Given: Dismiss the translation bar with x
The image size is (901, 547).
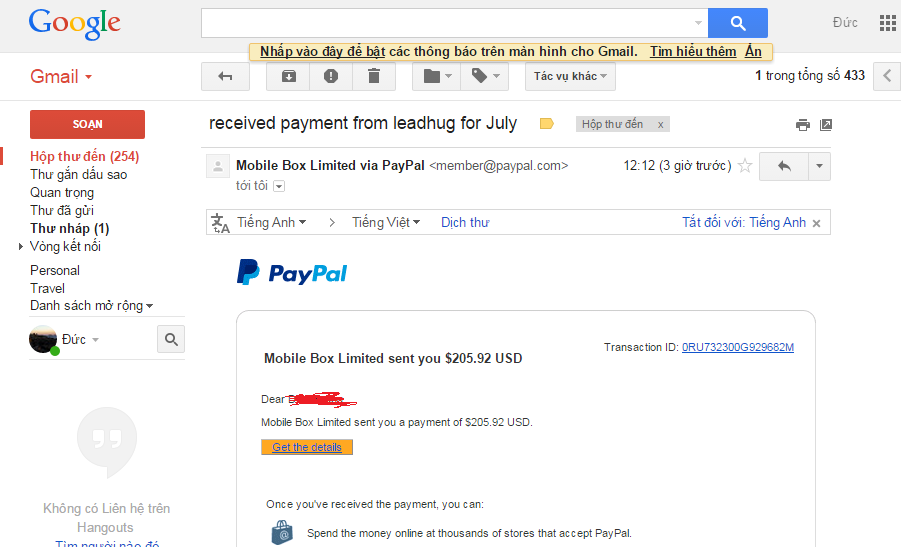Looking at the screenshot, I should (x=816, y=224).
